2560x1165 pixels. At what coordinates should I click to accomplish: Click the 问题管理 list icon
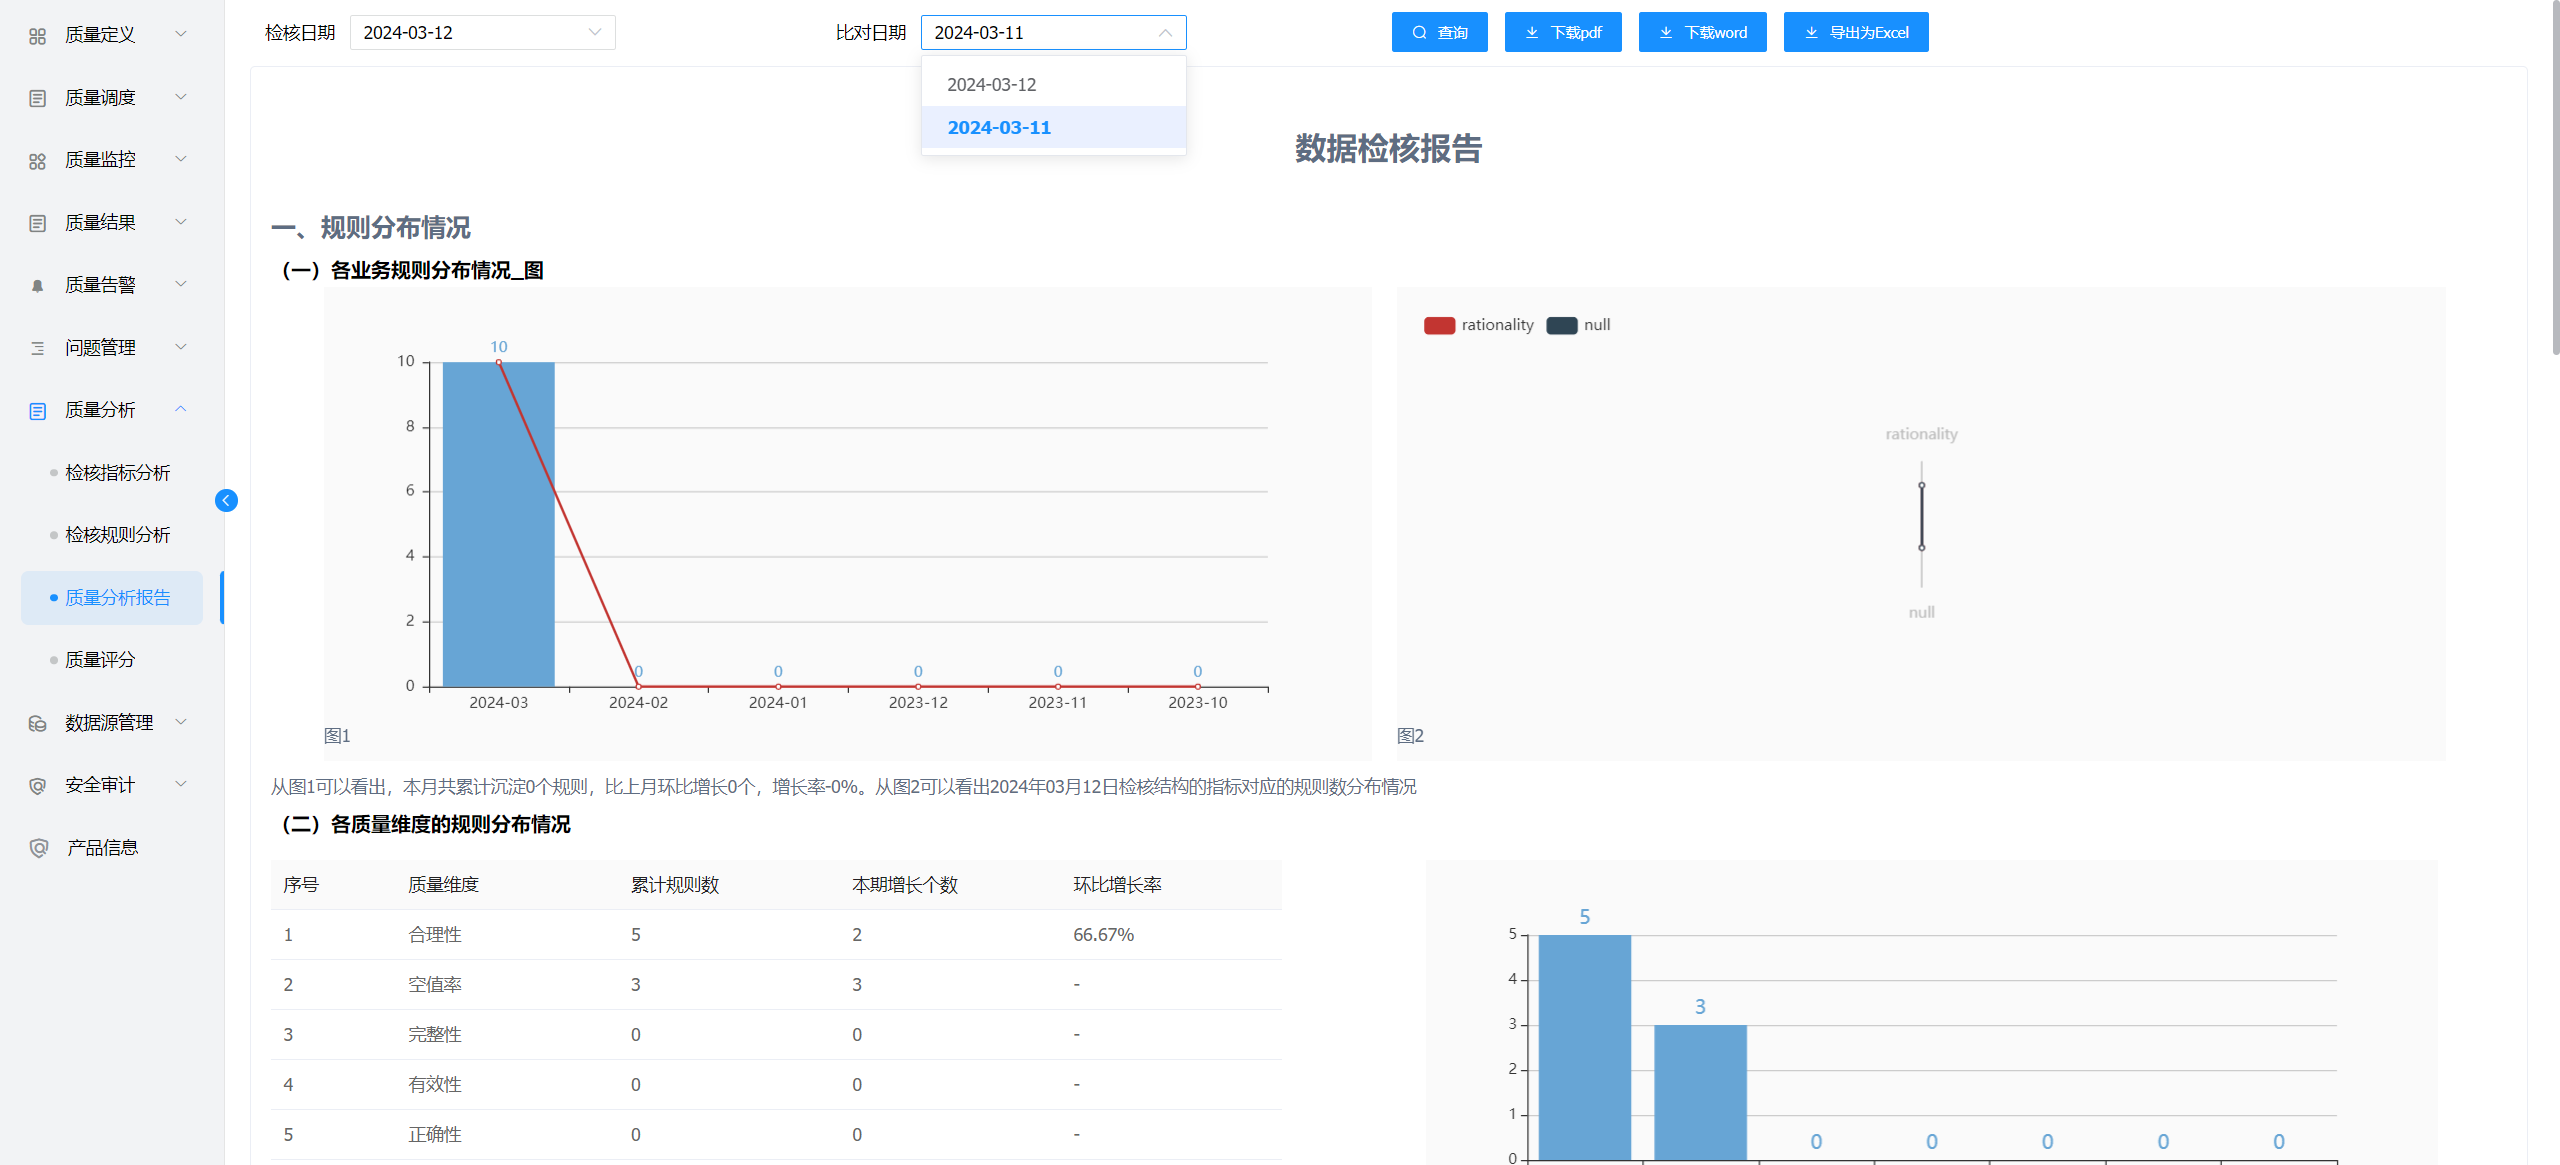tap(37, 348)
